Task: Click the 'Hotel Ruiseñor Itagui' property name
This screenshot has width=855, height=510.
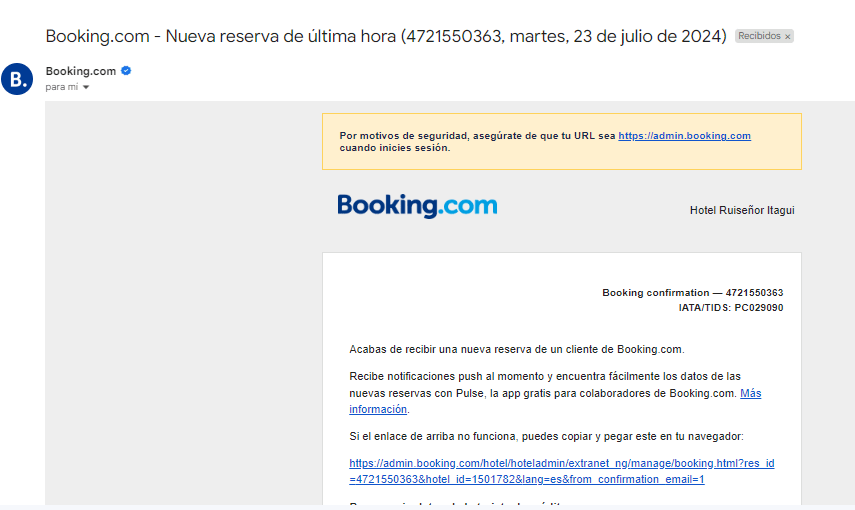Action: click(742, 210)
